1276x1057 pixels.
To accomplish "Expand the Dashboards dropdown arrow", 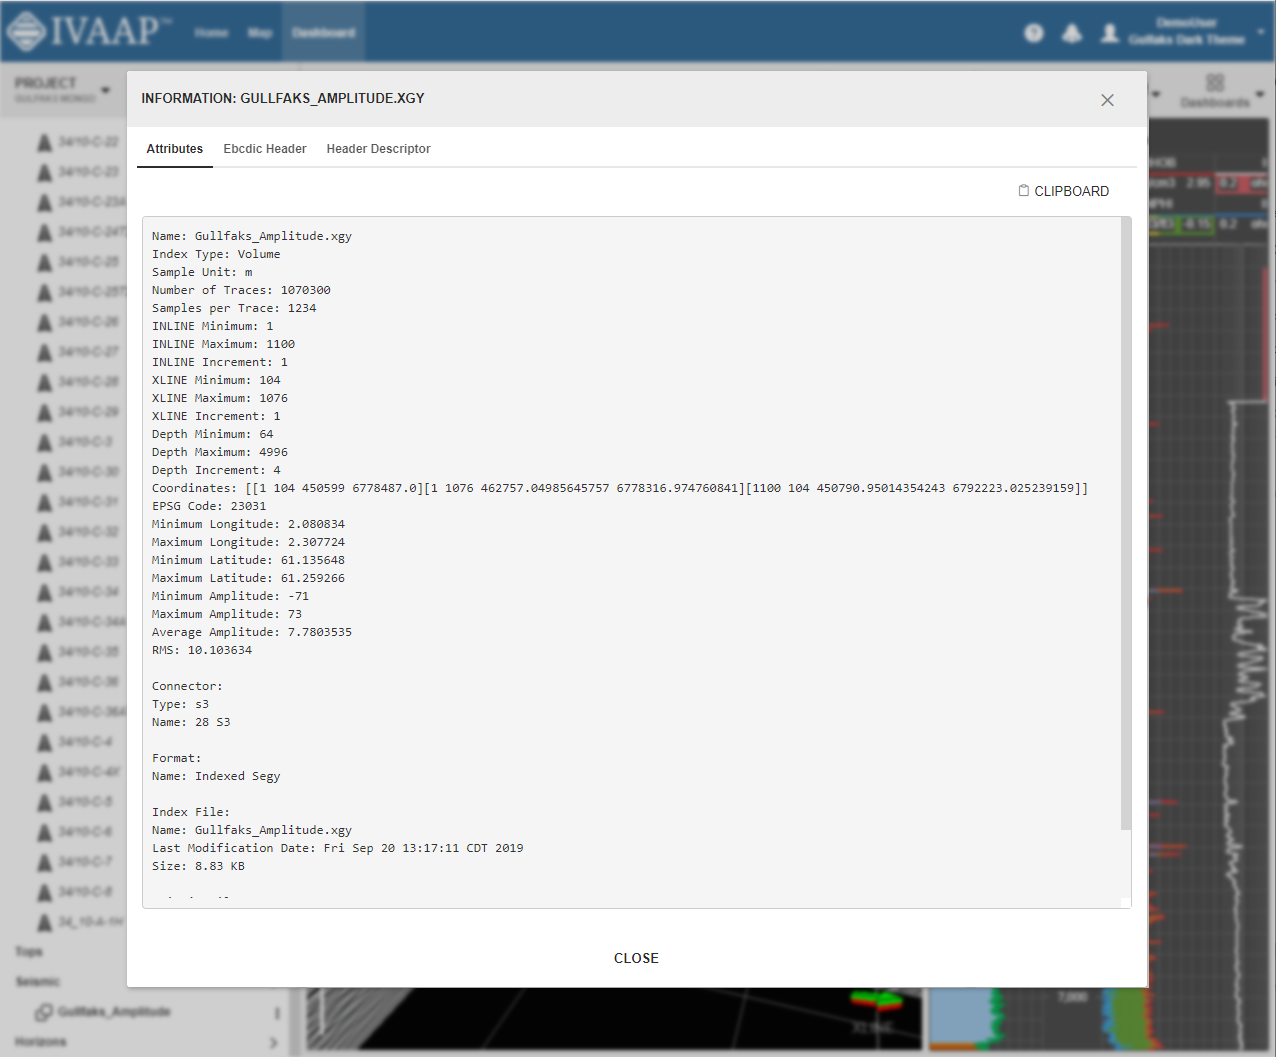I will [x=1260, y=94].
